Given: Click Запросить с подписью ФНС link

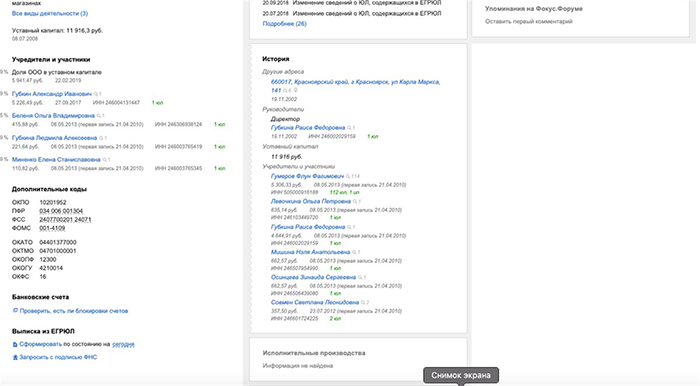Looking at the screenshot, I should [58, 357].
